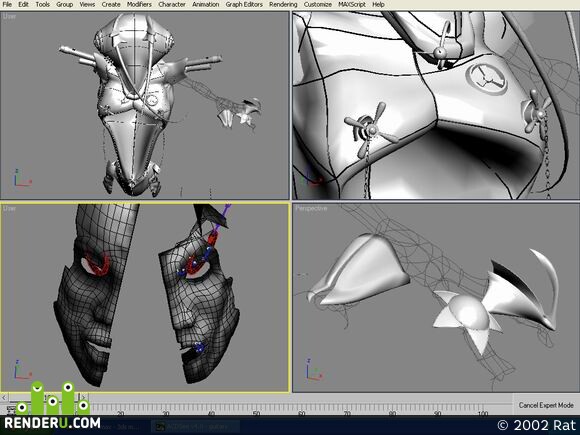Open the Rendering menu

click(283, 4)
